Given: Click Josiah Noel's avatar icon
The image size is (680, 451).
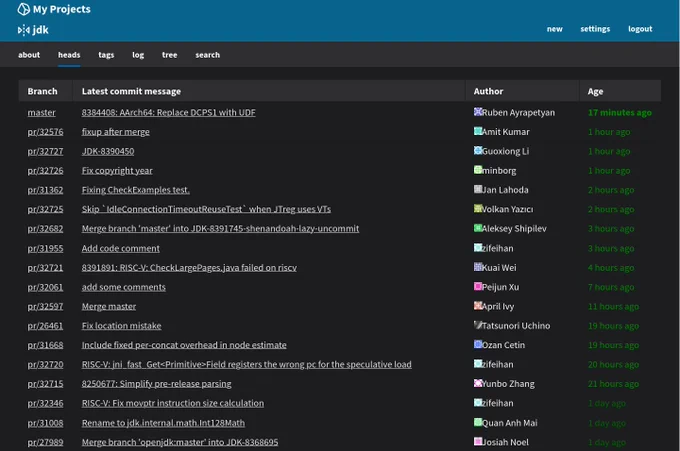Looking at the screenshot, I should point(478,441).
